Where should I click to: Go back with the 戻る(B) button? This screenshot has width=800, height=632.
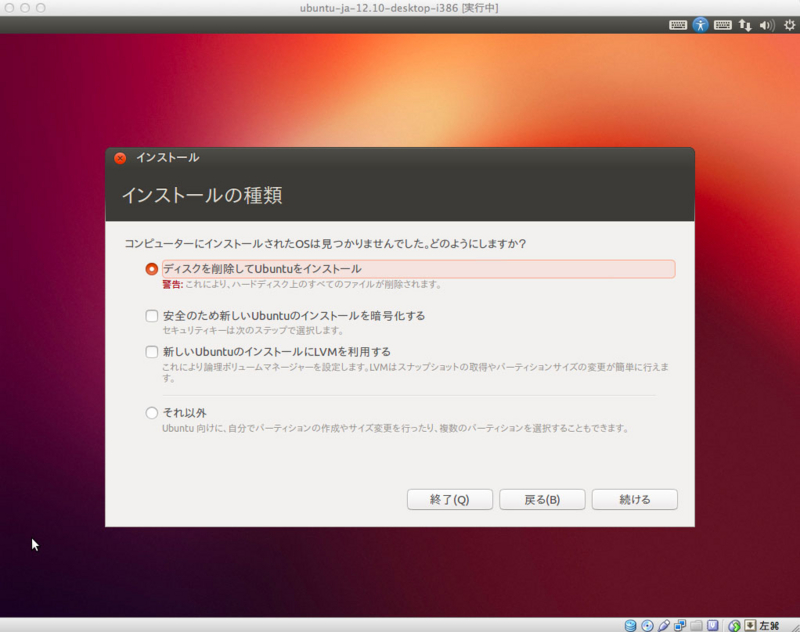pyautogui.click(x=542, y=499)
